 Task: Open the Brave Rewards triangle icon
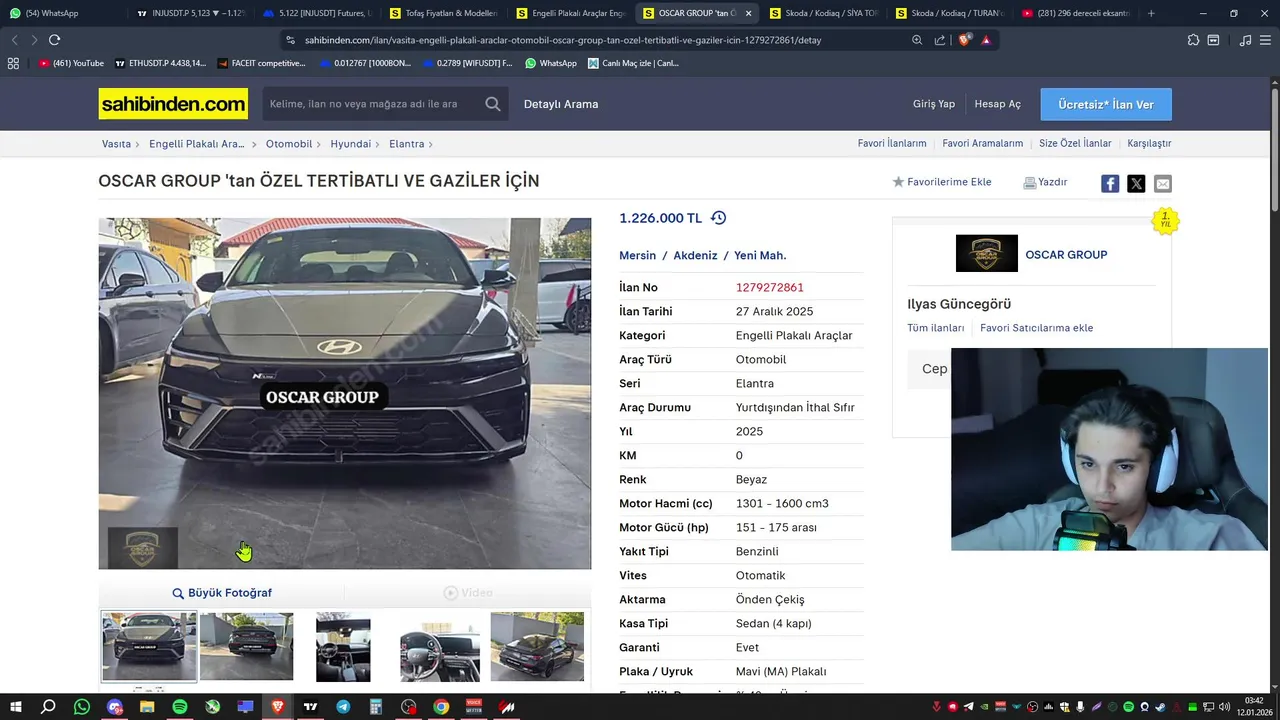click(x=986, y=40)
